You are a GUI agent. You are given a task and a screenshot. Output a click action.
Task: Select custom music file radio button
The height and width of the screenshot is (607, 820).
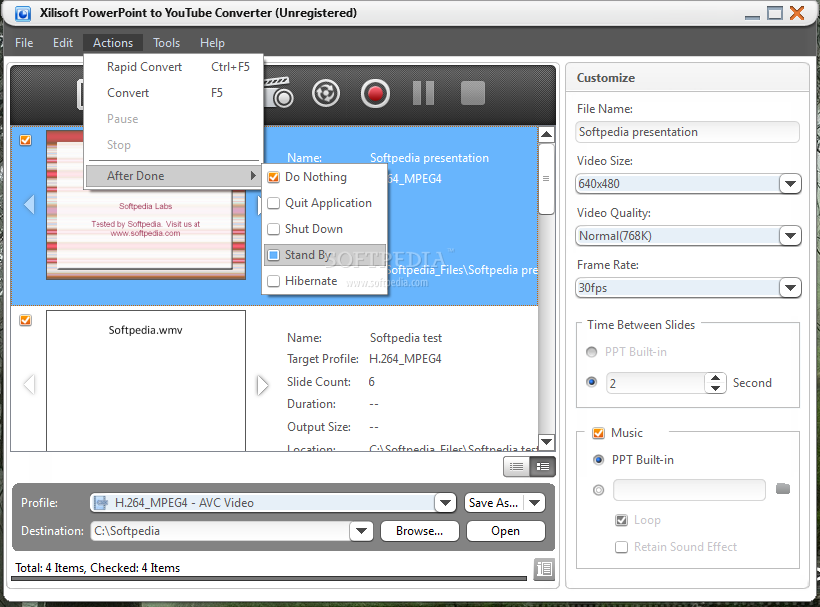tap(599, 490)
